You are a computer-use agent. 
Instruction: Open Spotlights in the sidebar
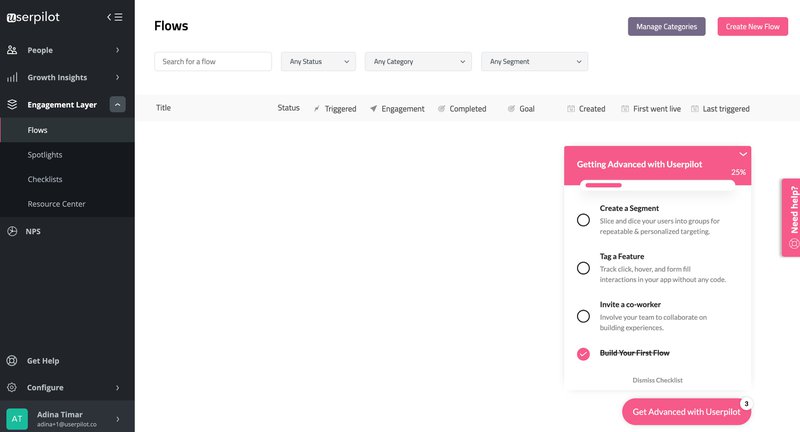click(45, 155)
